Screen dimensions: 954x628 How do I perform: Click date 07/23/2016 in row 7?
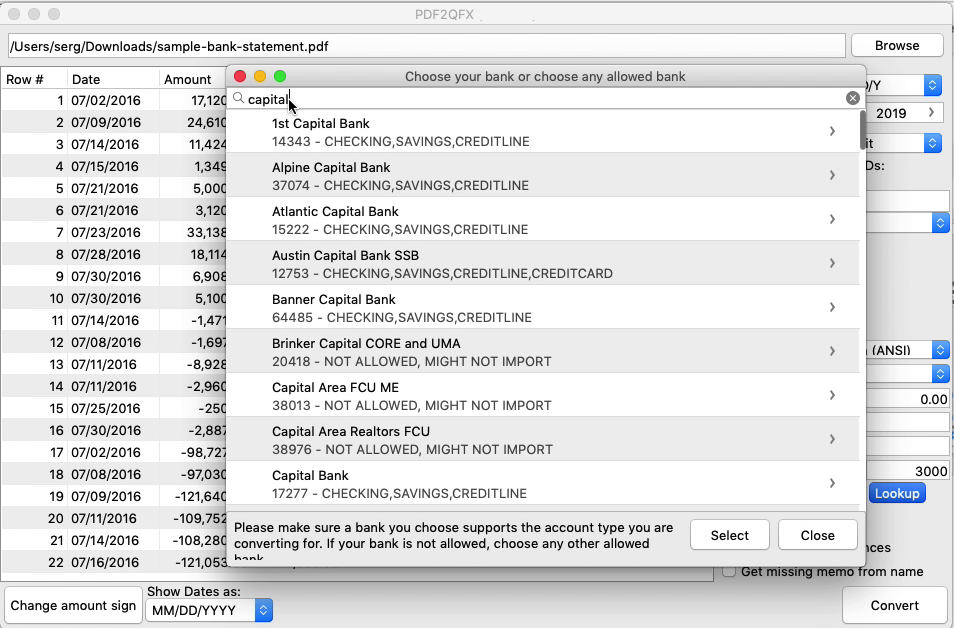point(106,232)
